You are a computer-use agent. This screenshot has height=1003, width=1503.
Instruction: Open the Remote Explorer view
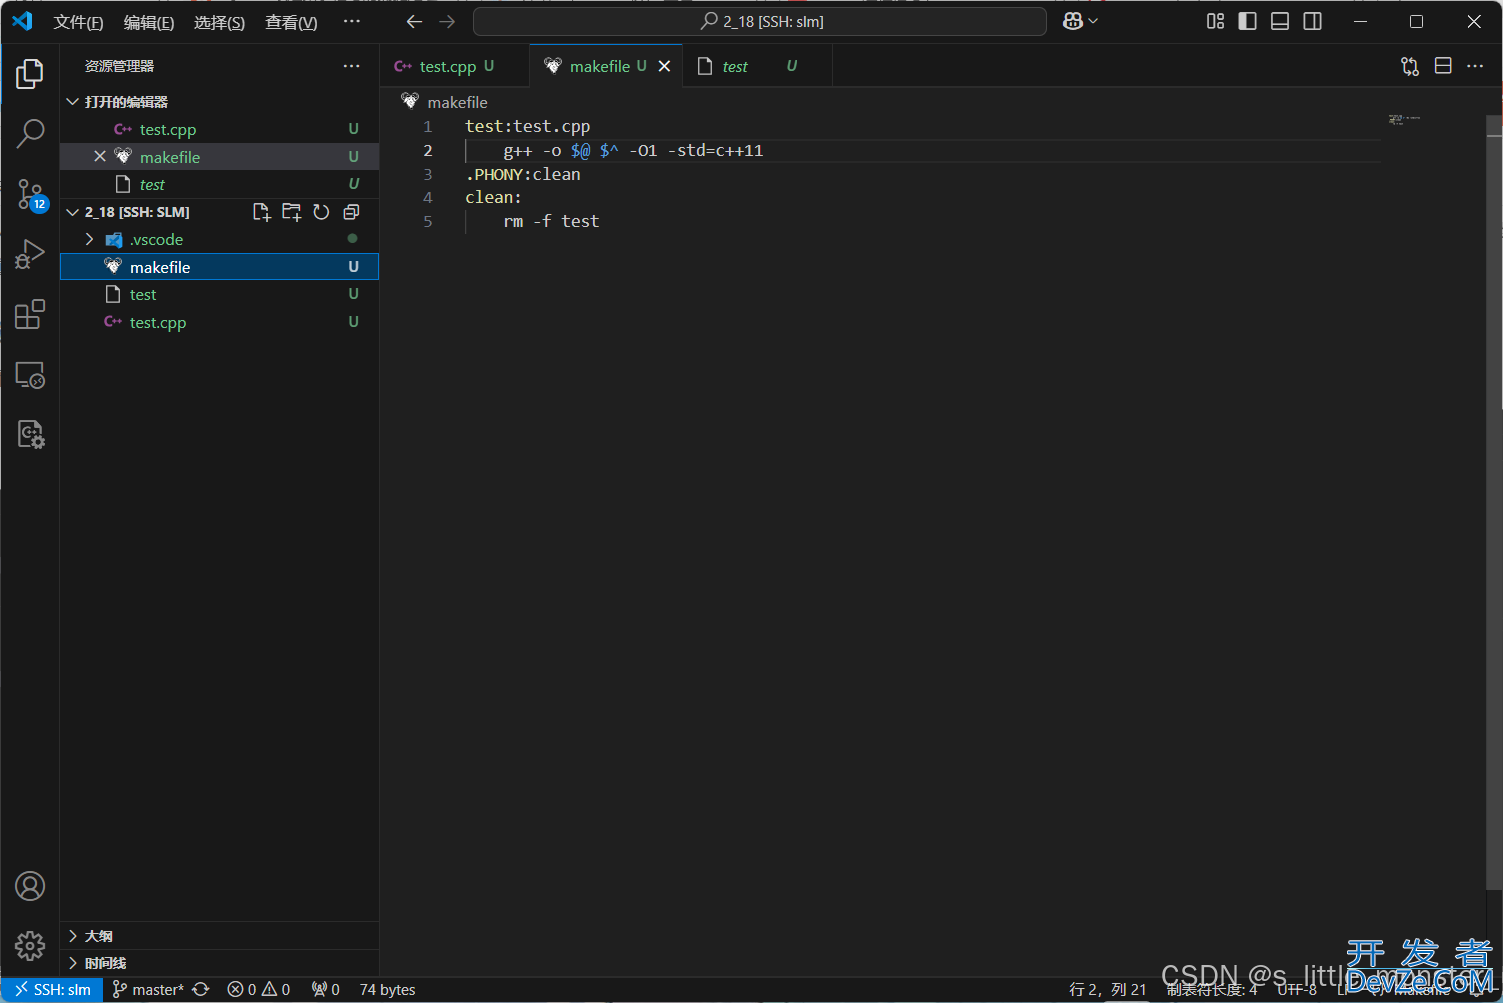(30, 375)
